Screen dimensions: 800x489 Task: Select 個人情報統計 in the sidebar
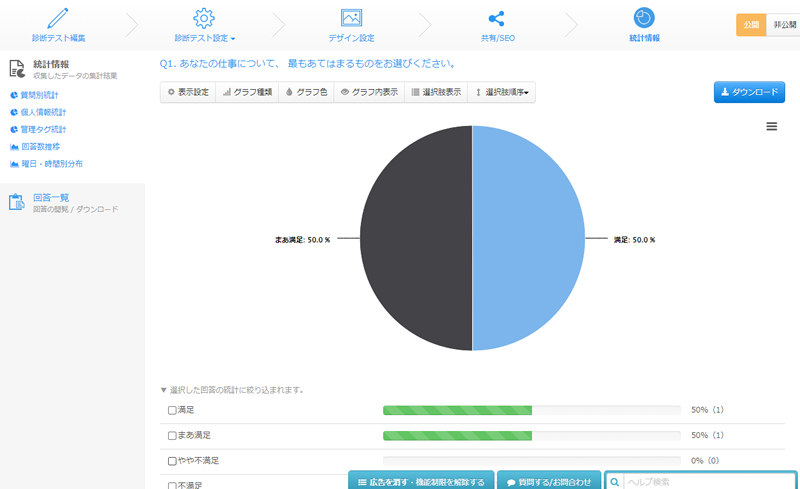[x=43, y=112]
